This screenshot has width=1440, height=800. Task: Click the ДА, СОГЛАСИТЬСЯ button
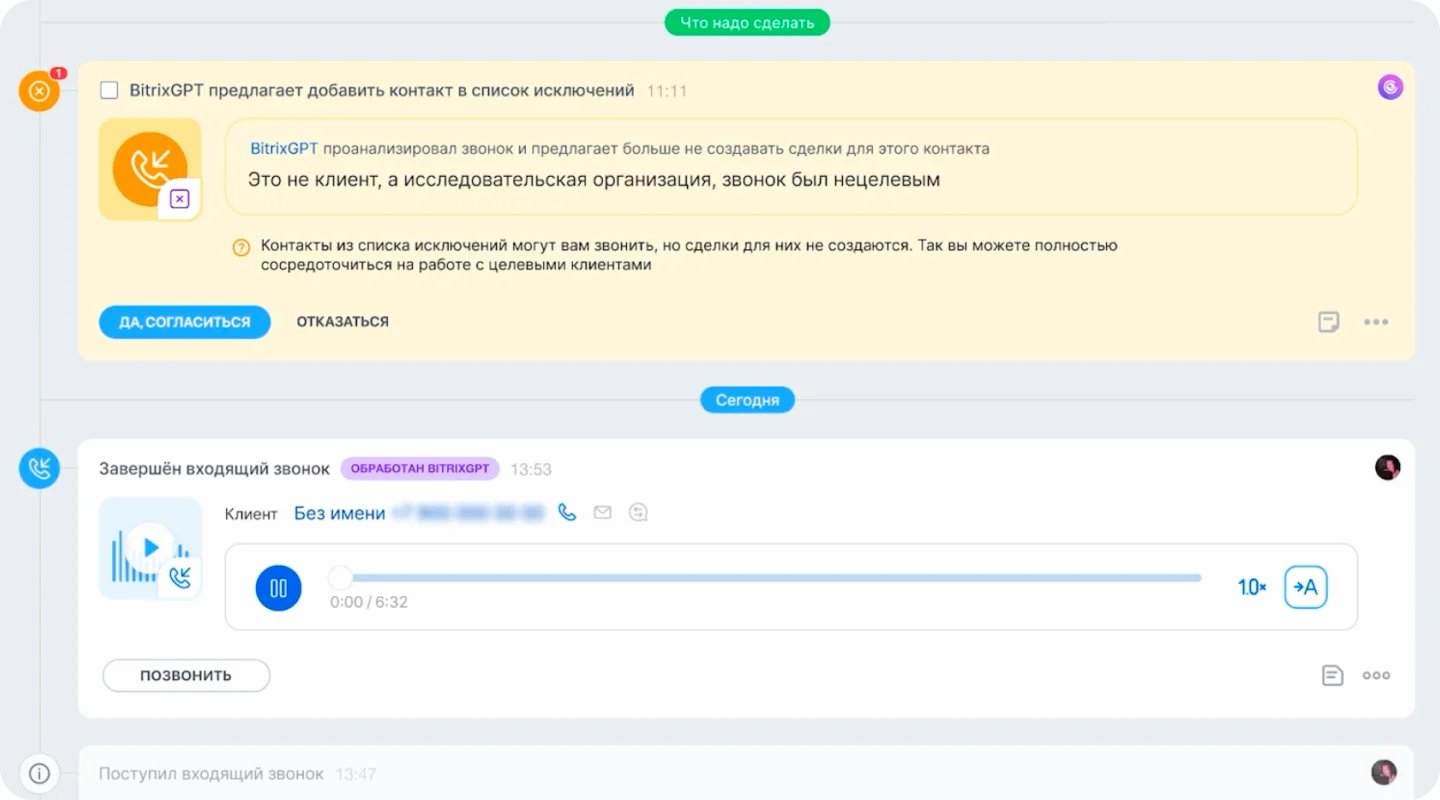[x=185, y=322]
